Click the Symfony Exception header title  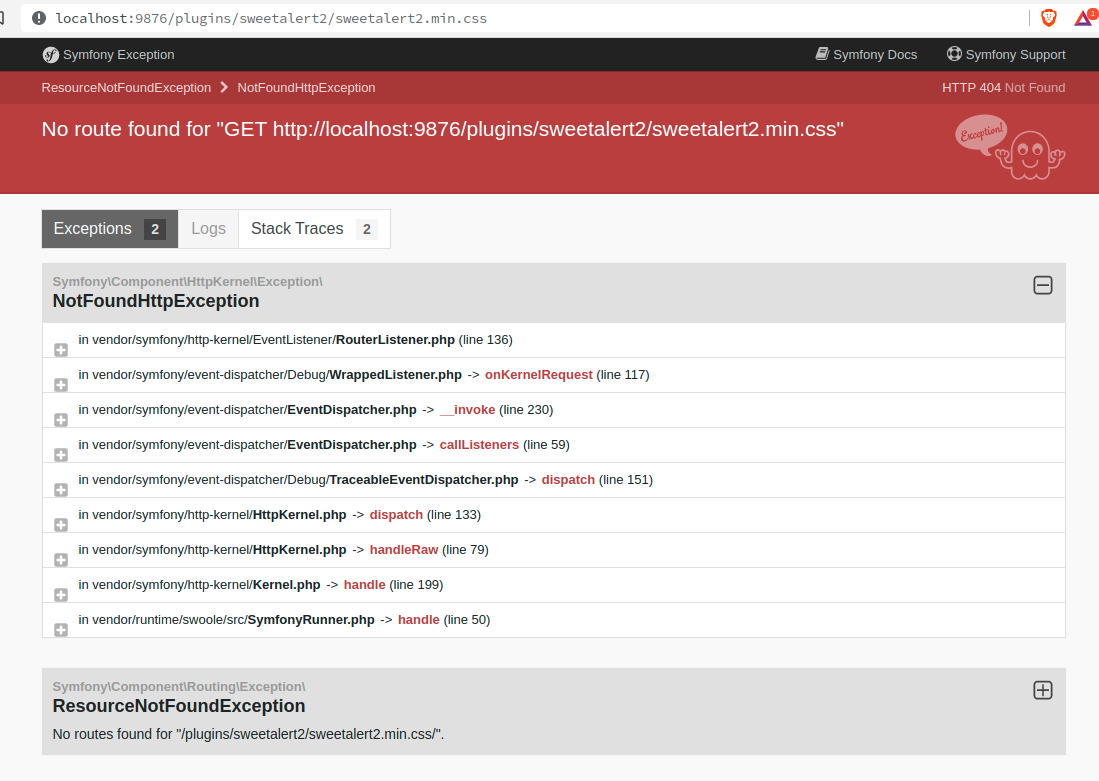118,55
